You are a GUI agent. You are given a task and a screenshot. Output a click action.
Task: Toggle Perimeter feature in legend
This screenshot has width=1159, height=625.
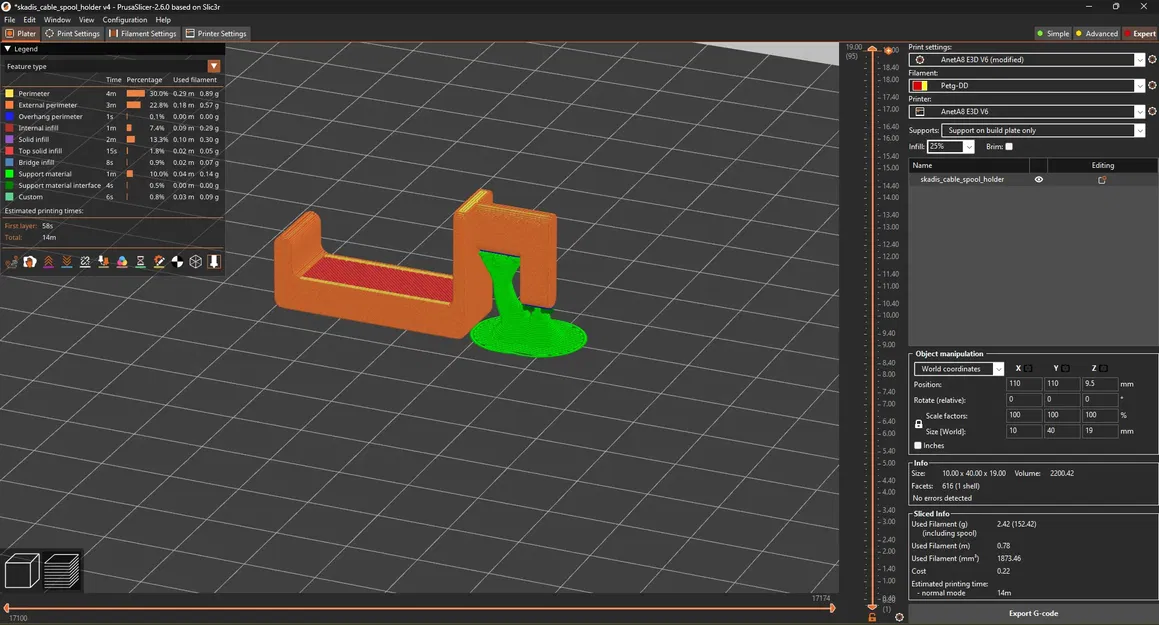click(111, 94)
